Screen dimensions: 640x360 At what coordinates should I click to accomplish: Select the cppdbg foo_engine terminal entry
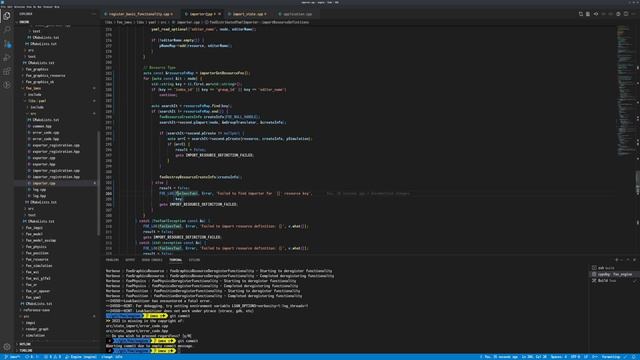tap(613, 274)
